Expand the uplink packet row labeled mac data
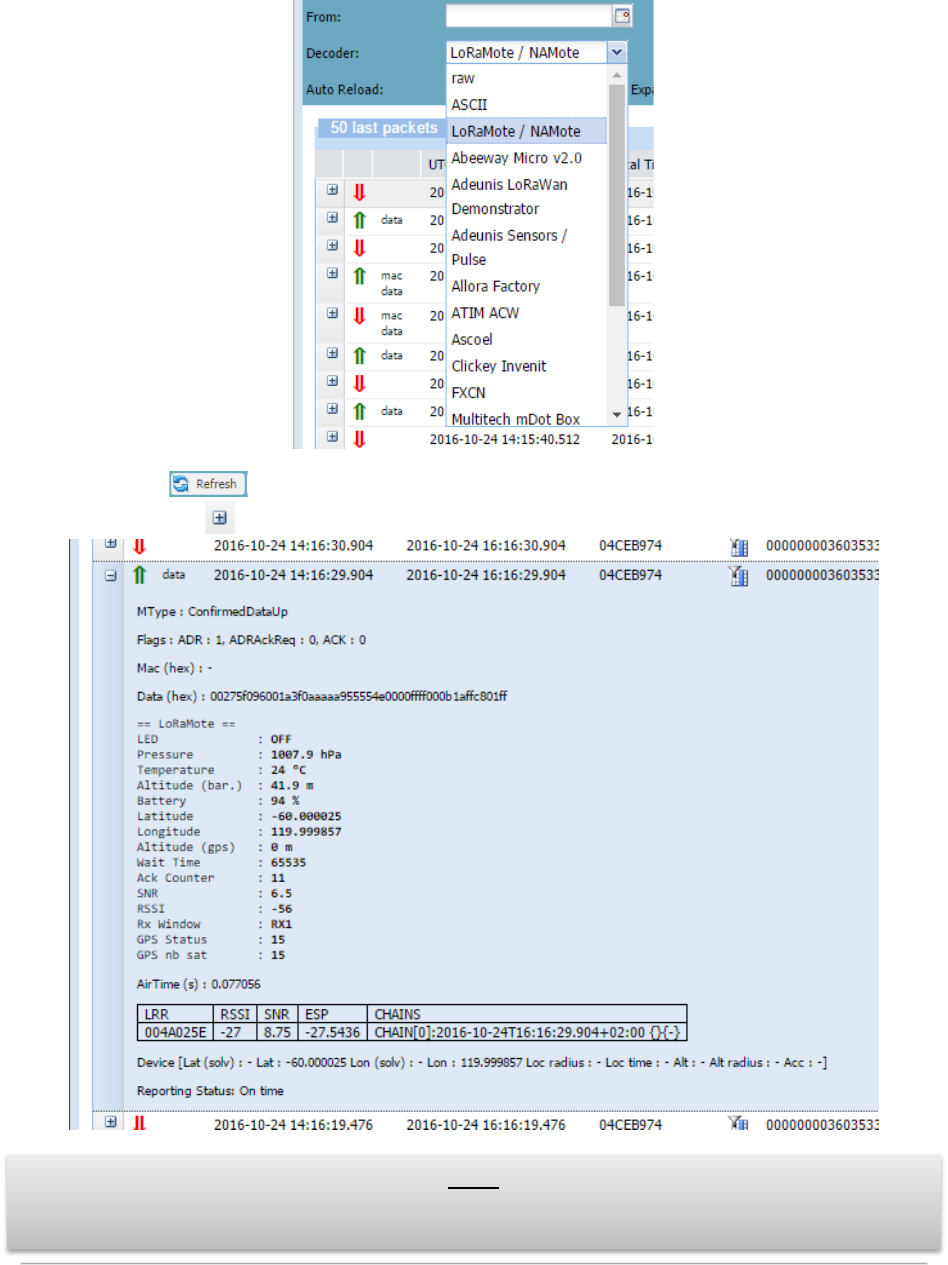948x1265 pixels. 331,273
